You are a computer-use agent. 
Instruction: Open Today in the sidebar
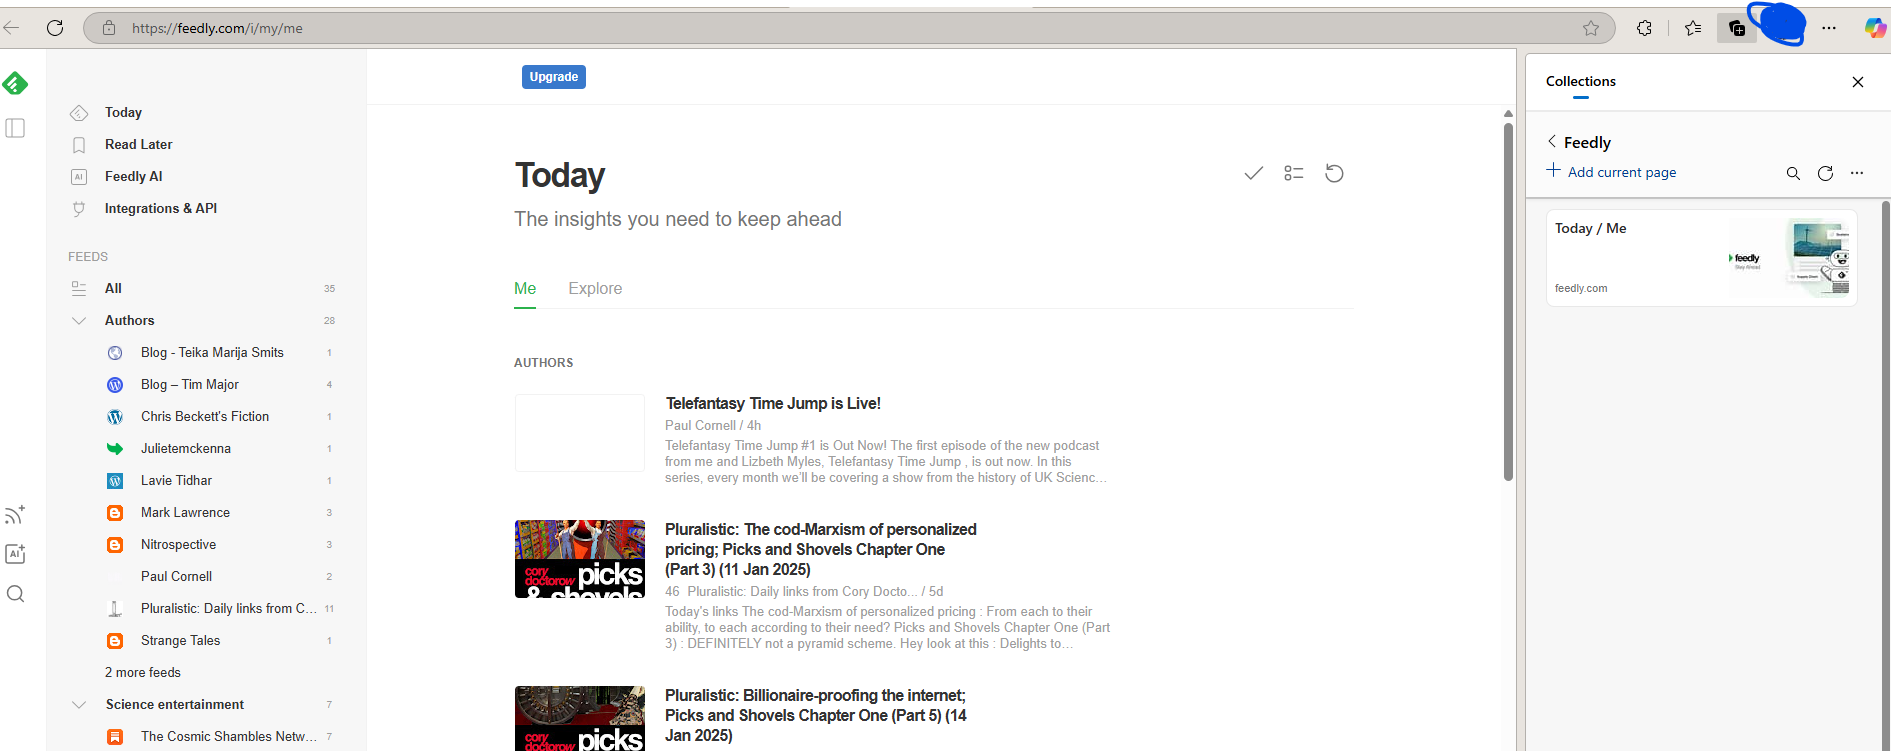click(123, 113)
